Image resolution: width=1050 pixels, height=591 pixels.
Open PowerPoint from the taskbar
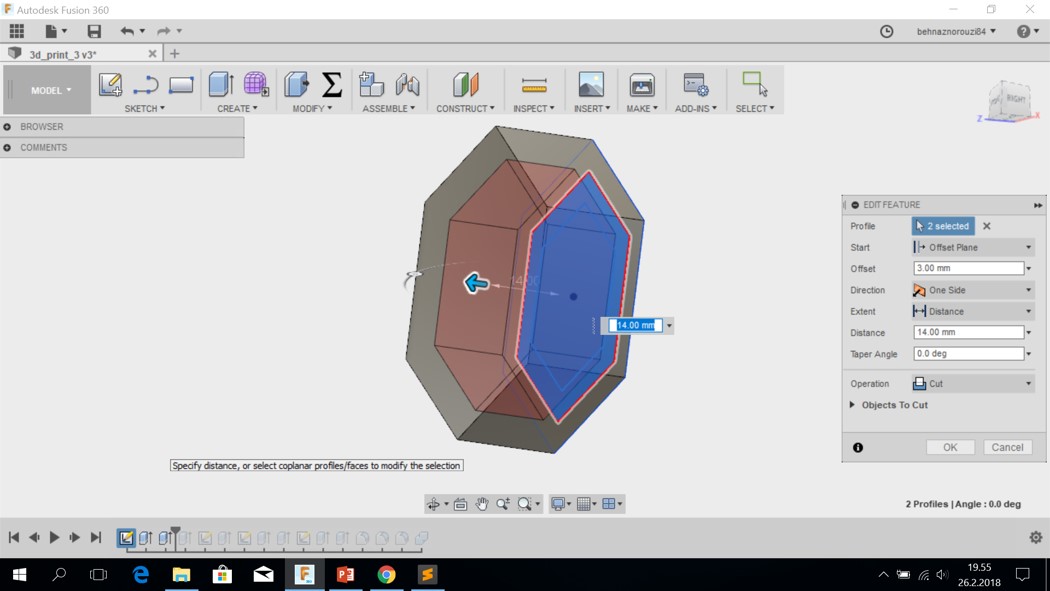[x=346, y=574]
